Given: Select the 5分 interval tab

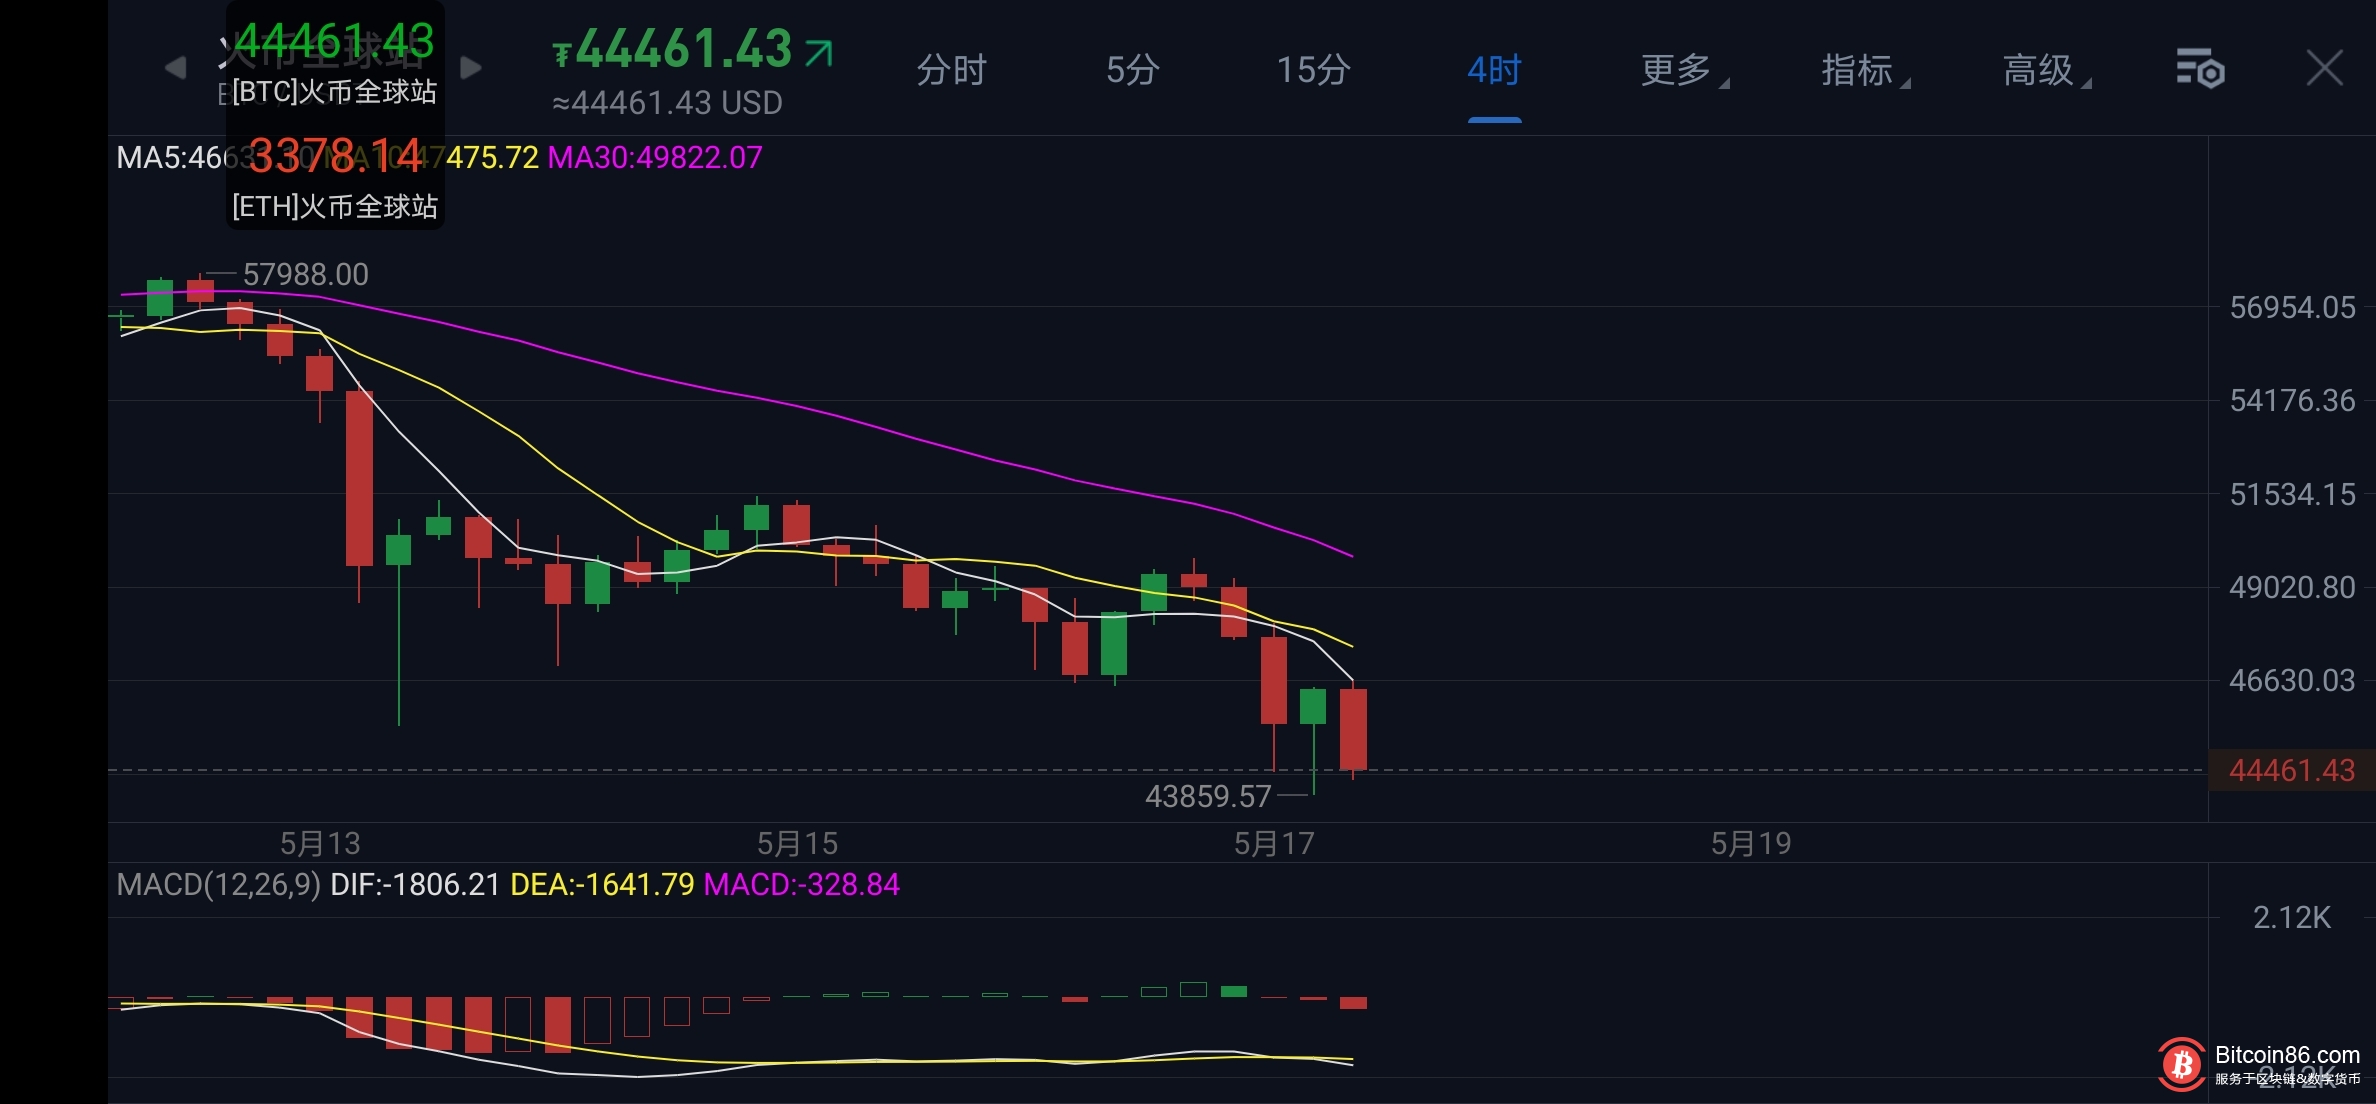Looking at the screenshot, I should pos(1132,70).
